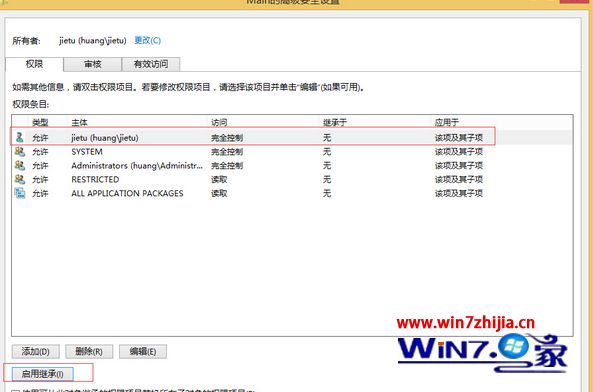Click the 类型 column header
Image resolution: width=593 pixels, height=392 pixels.
40,122
